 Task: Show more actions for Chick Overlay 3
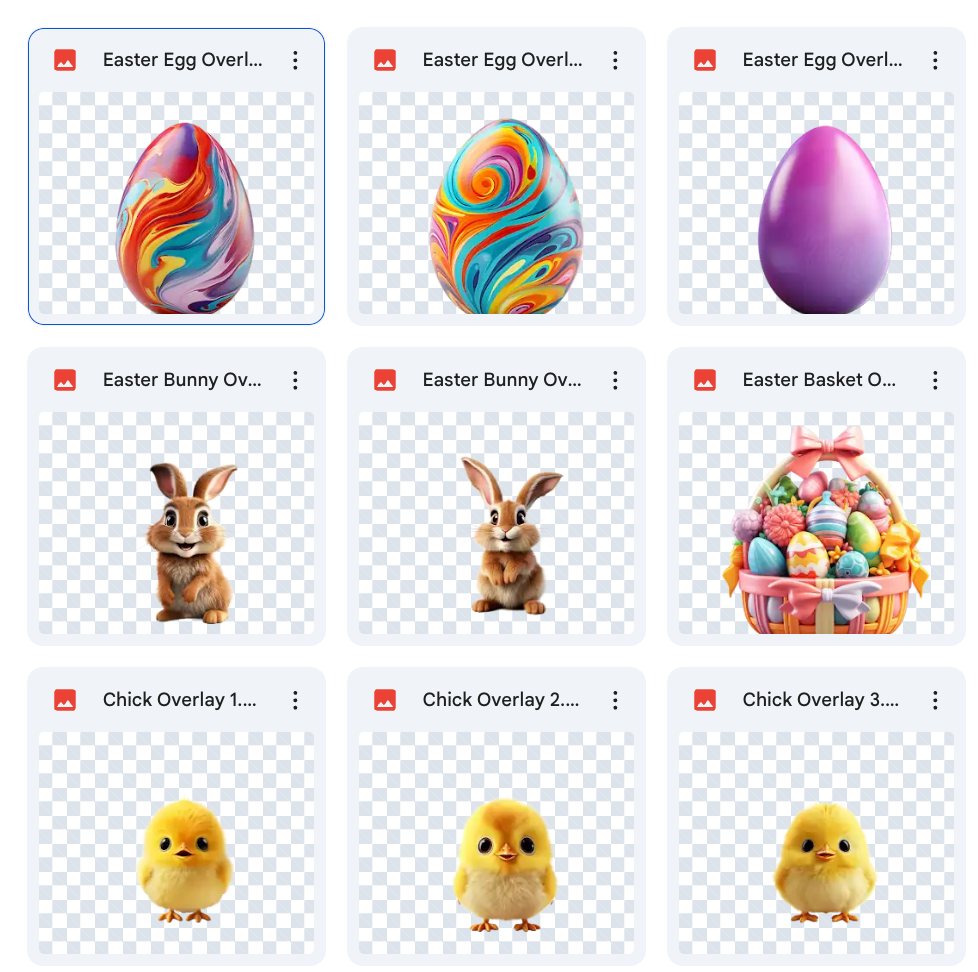(x=935, y=700)
